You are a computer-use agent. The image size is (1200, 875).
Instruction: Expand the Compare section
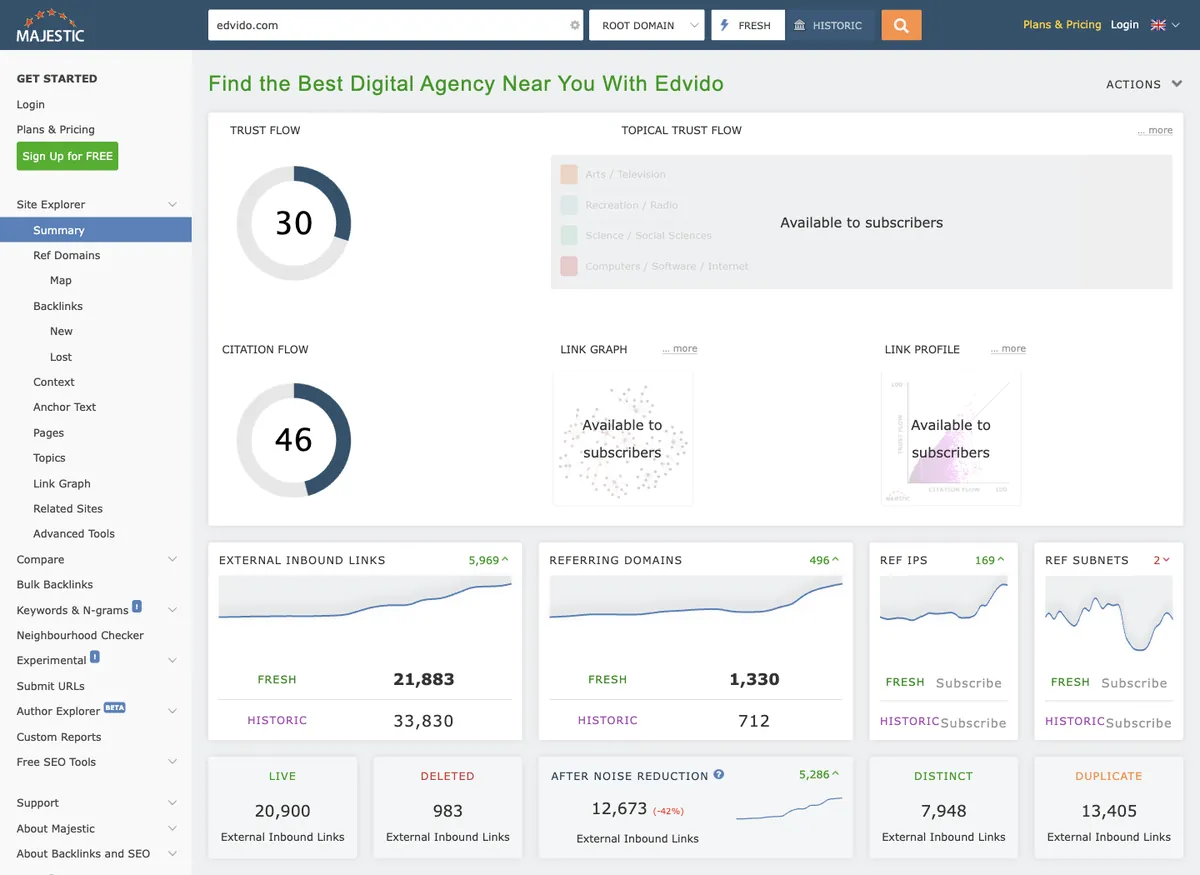click(172, 560)
